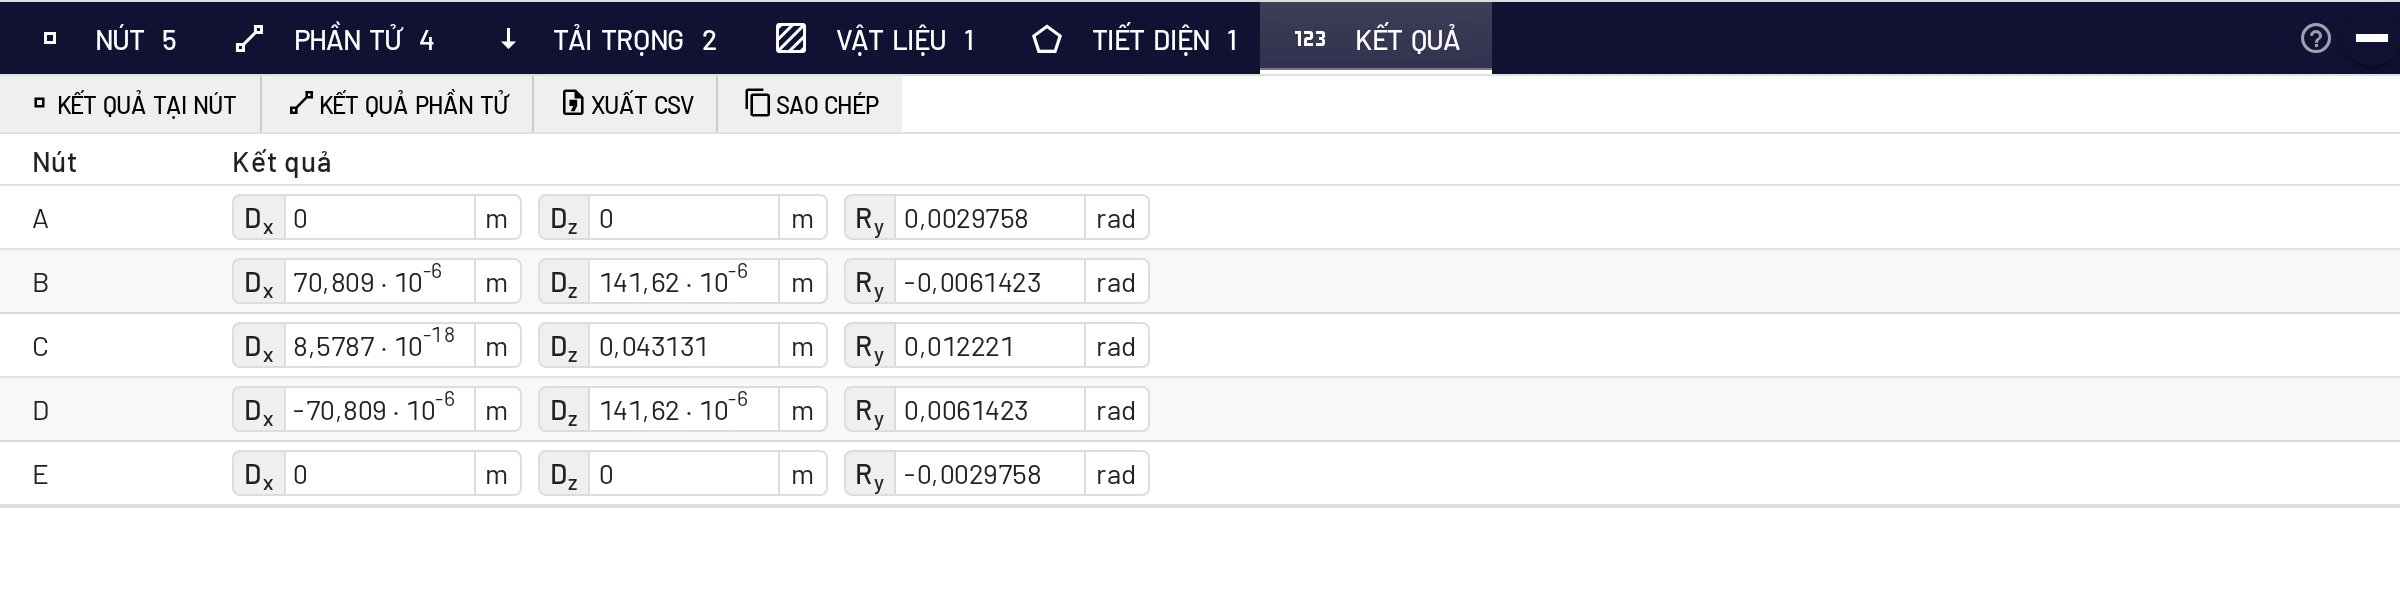The image size is (2400, 600).
Task: Click Ry value -0,0029758 of node E
Action: [989, 474]
